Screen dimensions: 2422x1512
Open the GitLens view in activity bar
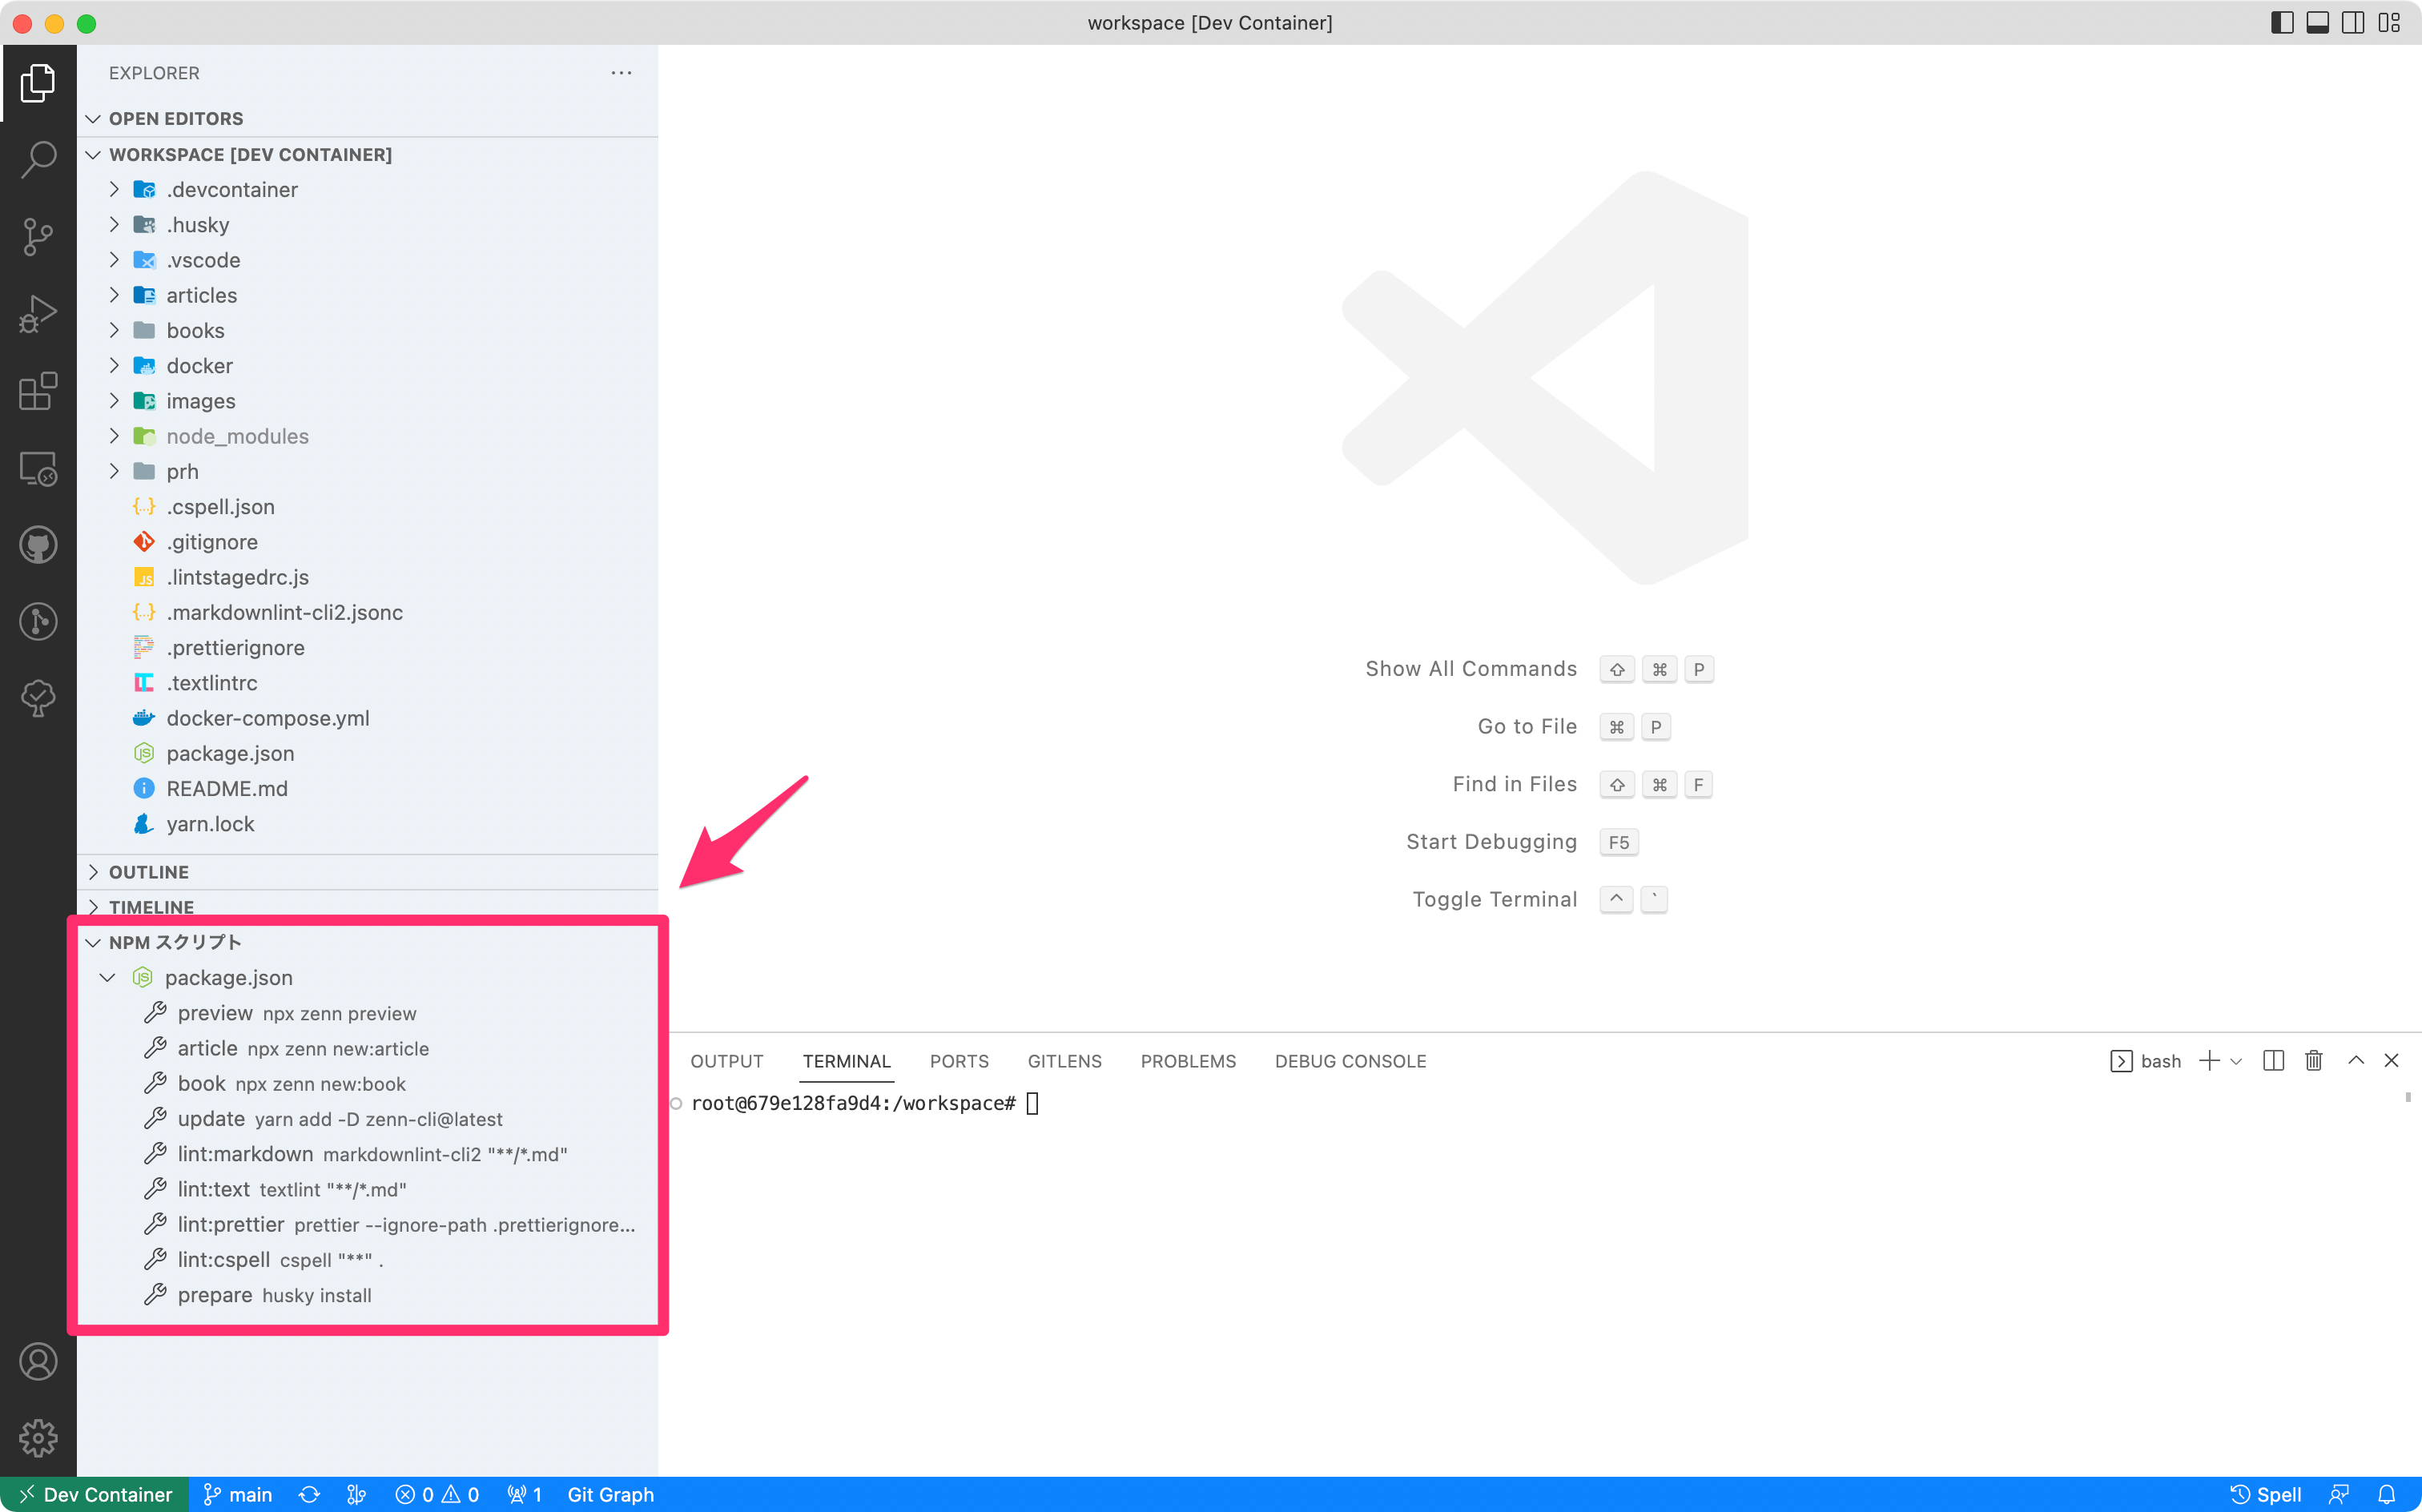pos(38,622)
